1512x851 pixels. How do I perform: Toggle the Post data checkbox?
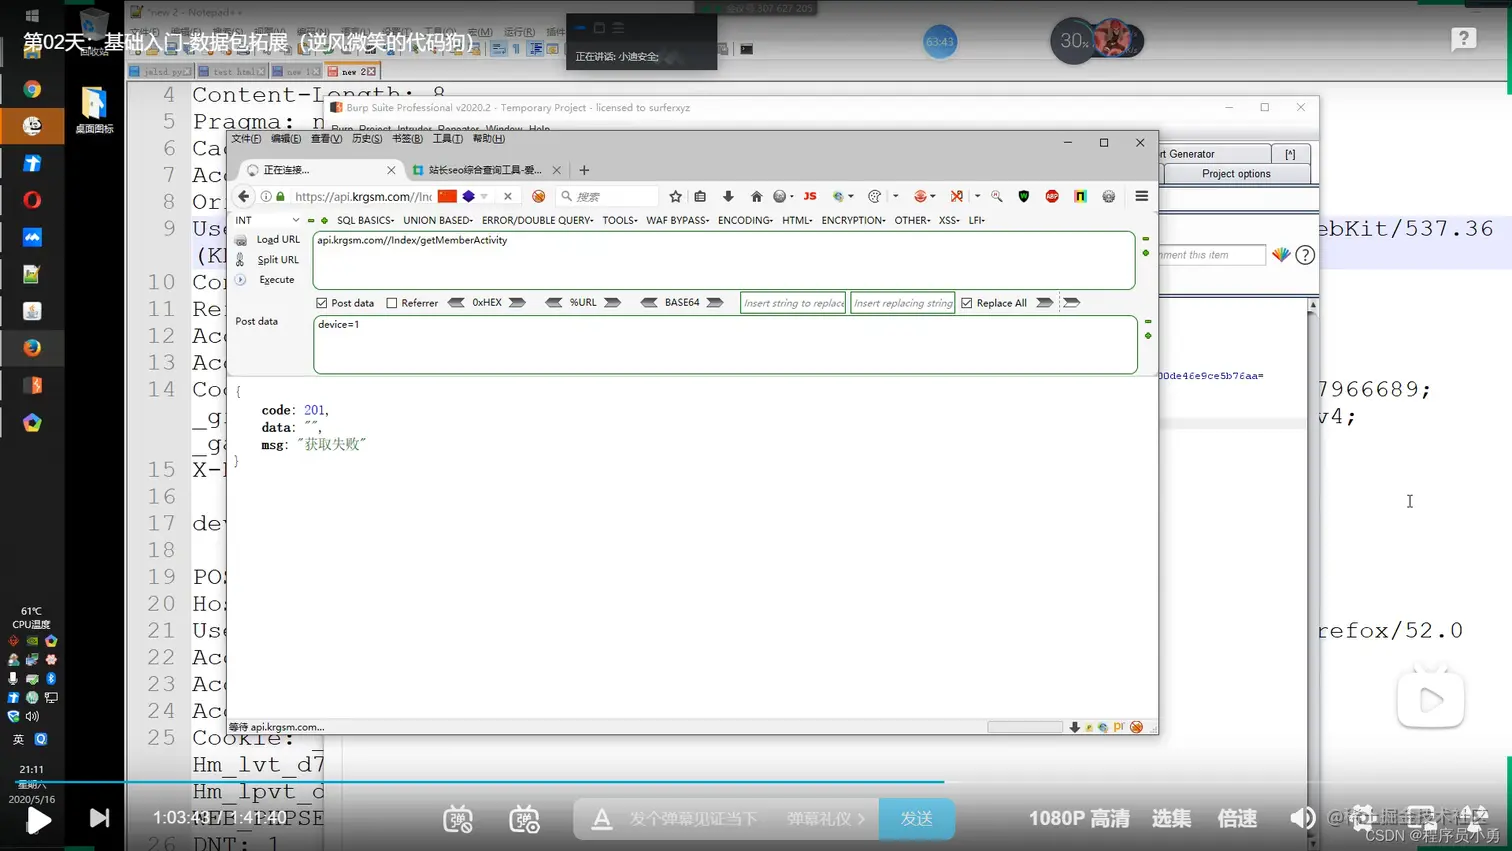coord(322,303)
